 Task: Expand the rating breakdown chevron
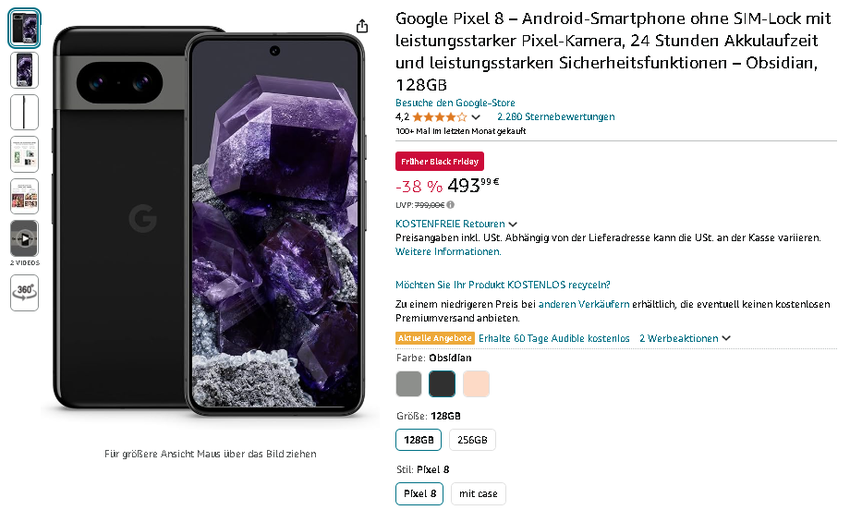[x=476, y=118]
